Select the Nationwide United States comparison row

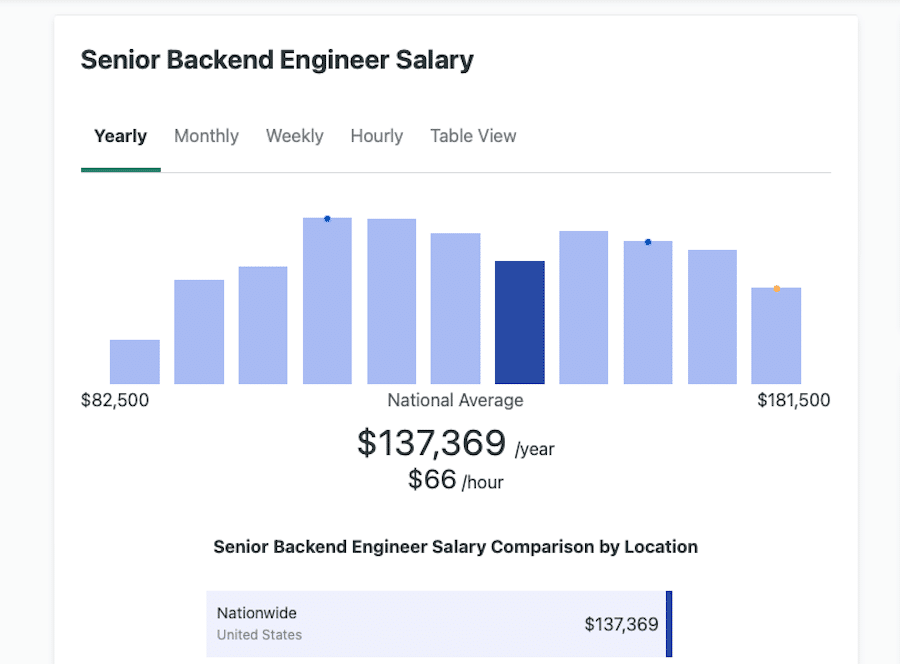click(438, 624)
